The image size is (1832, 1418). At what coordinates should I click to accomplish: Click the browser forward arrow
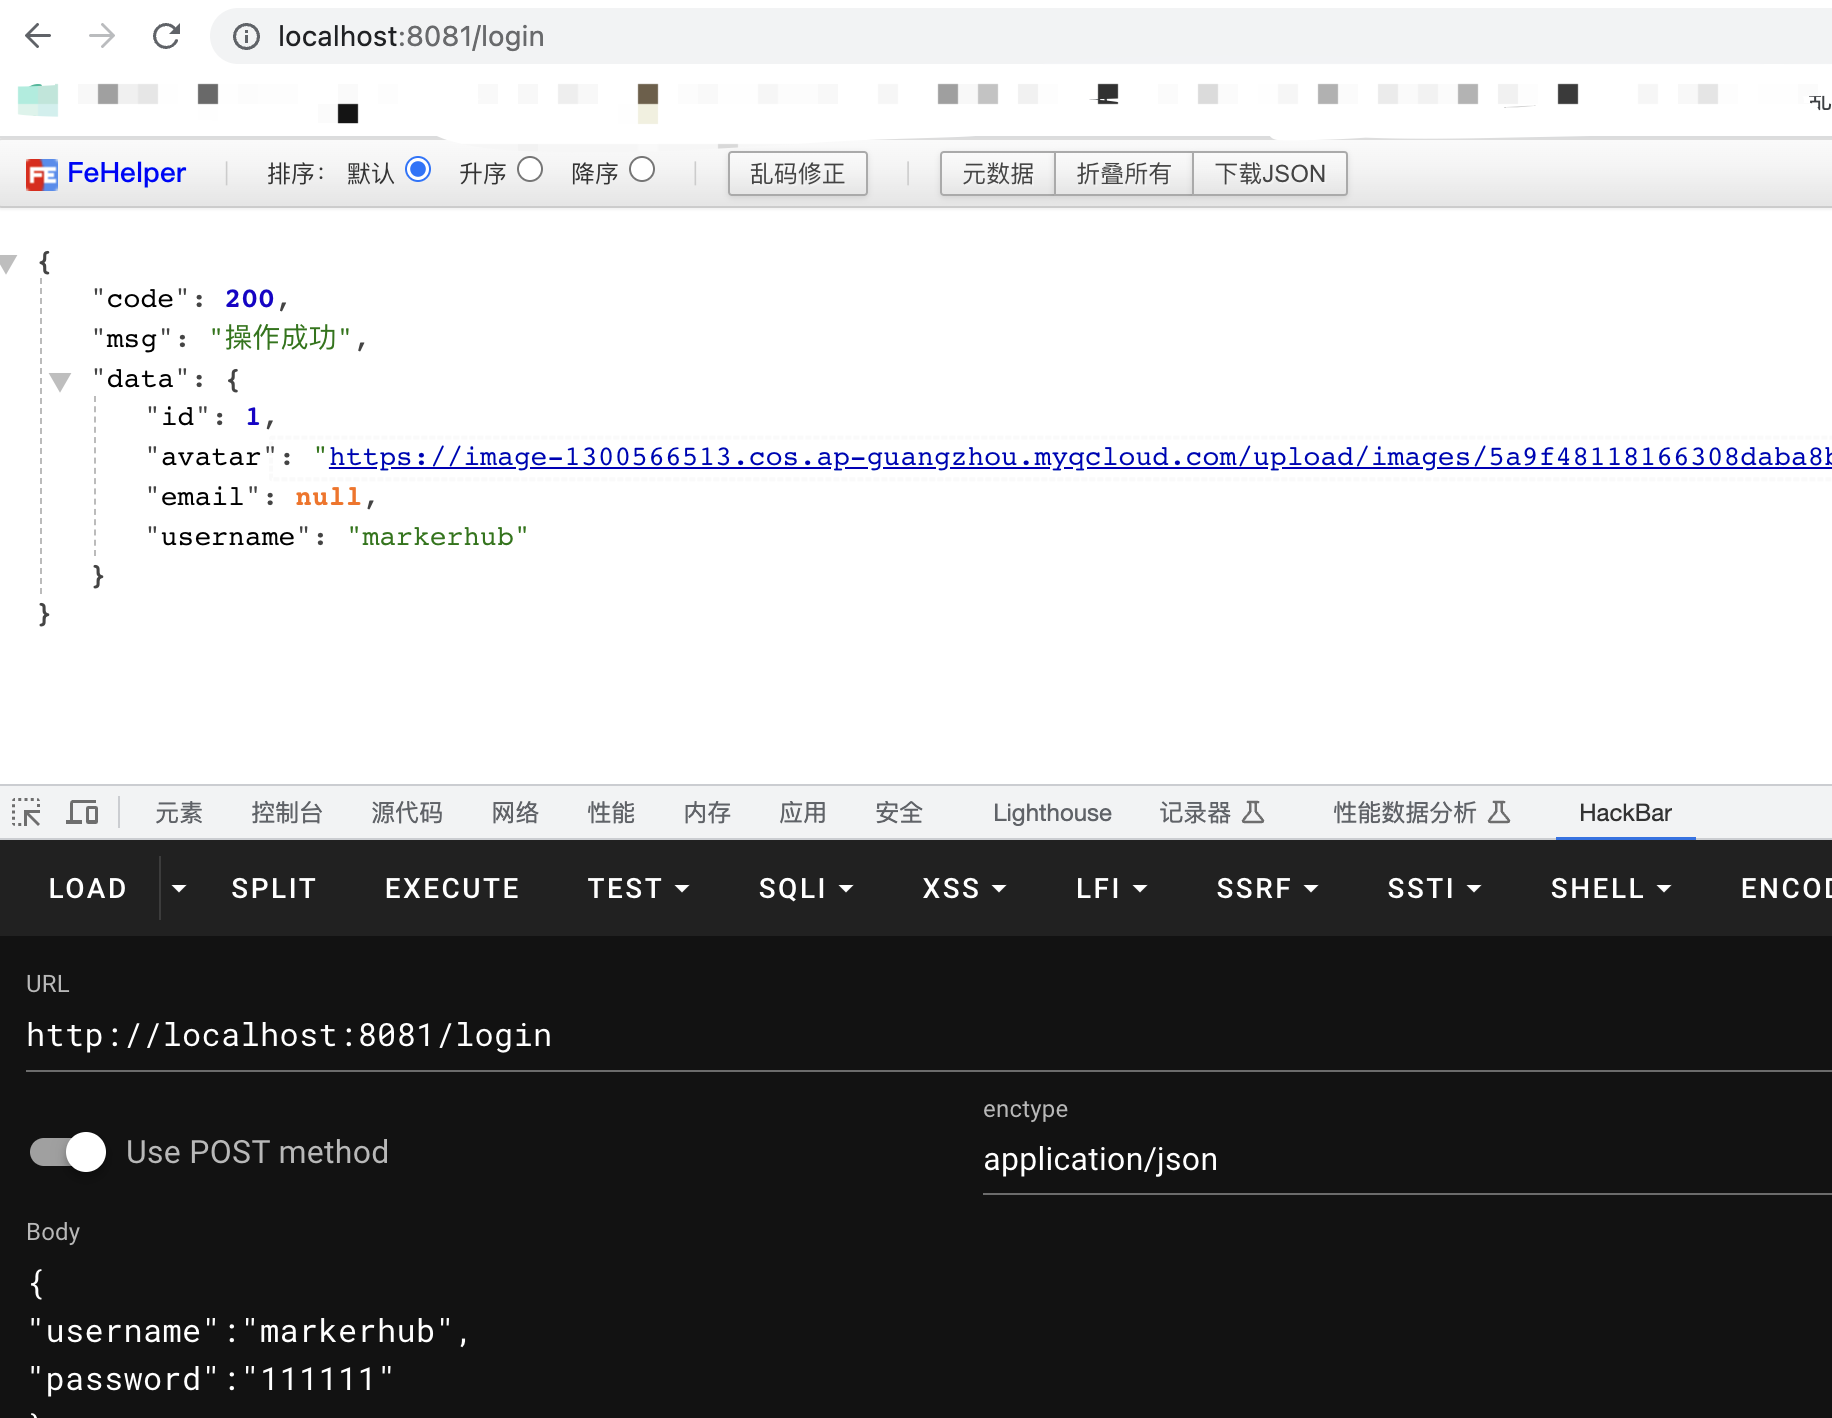coord(102,37)
